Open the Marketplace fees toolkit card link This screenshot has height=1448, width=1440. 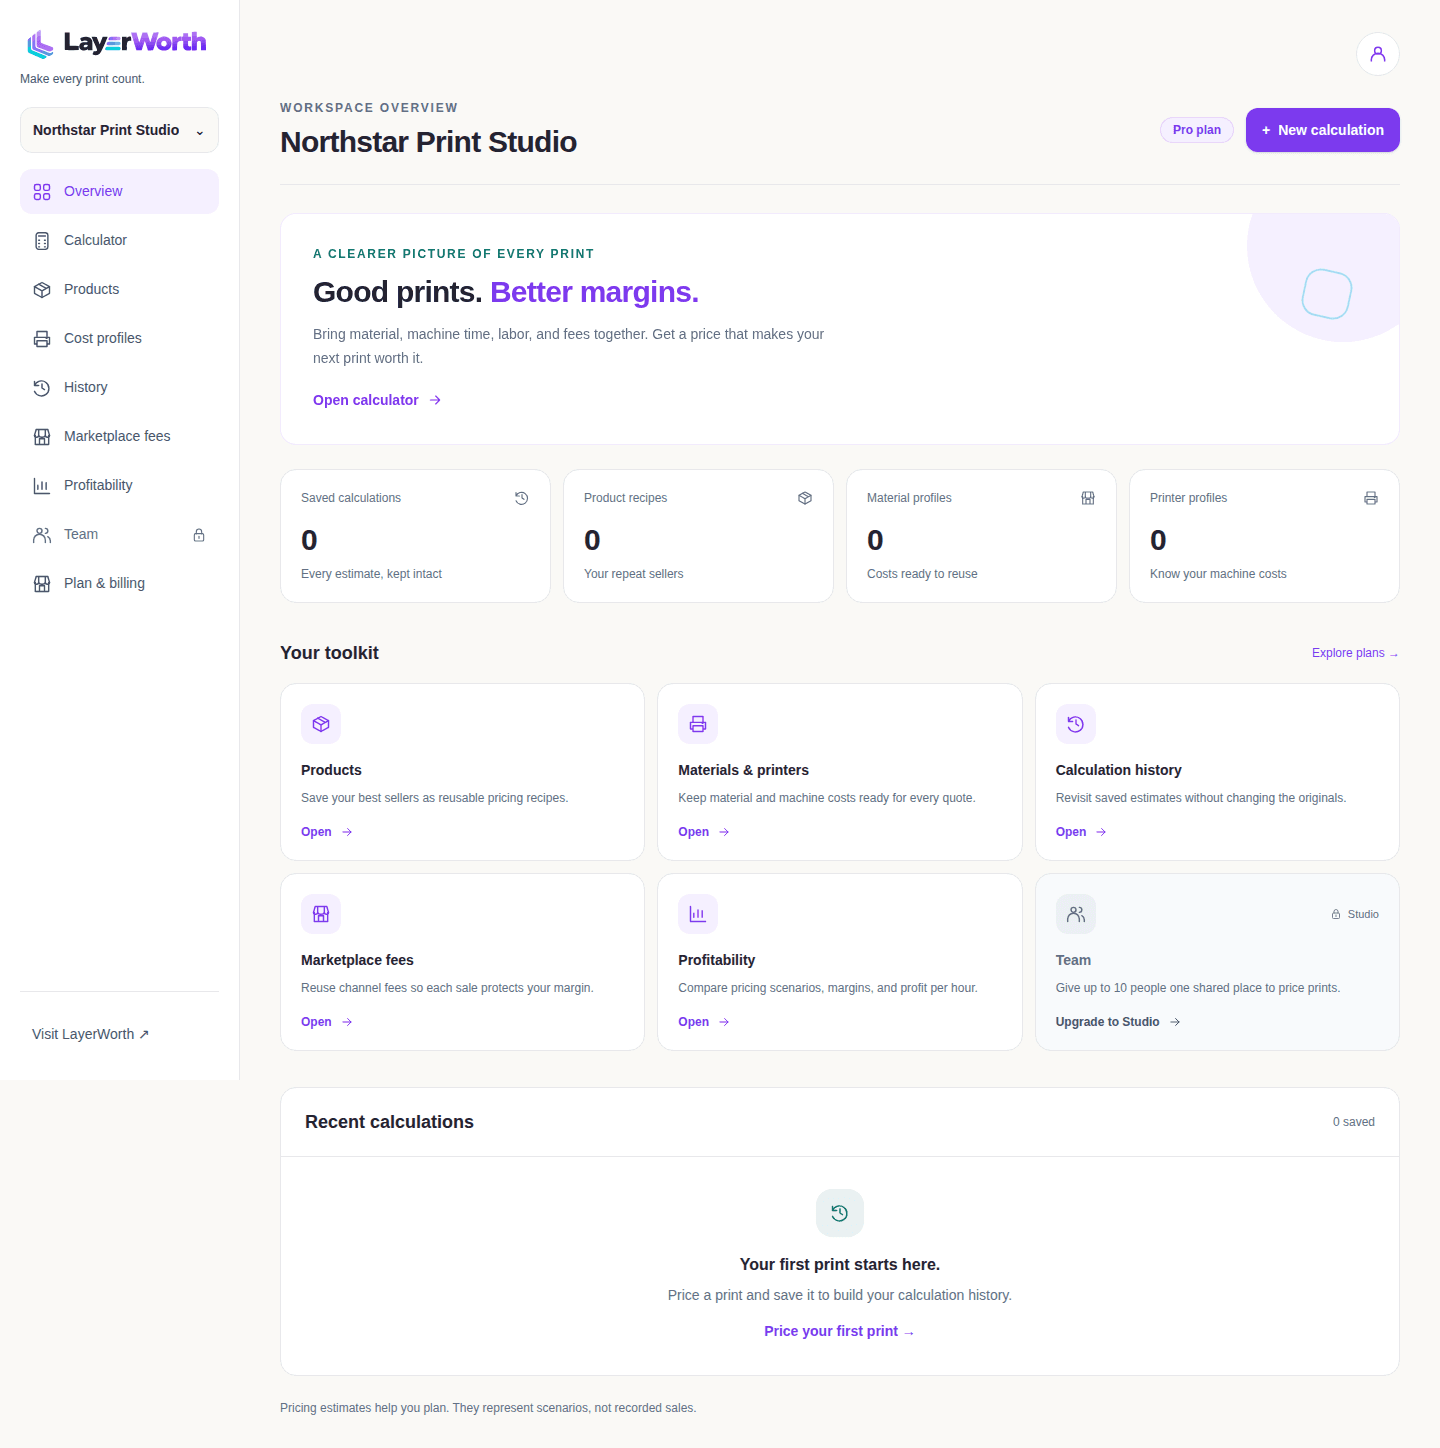[x=327, y=1022]
